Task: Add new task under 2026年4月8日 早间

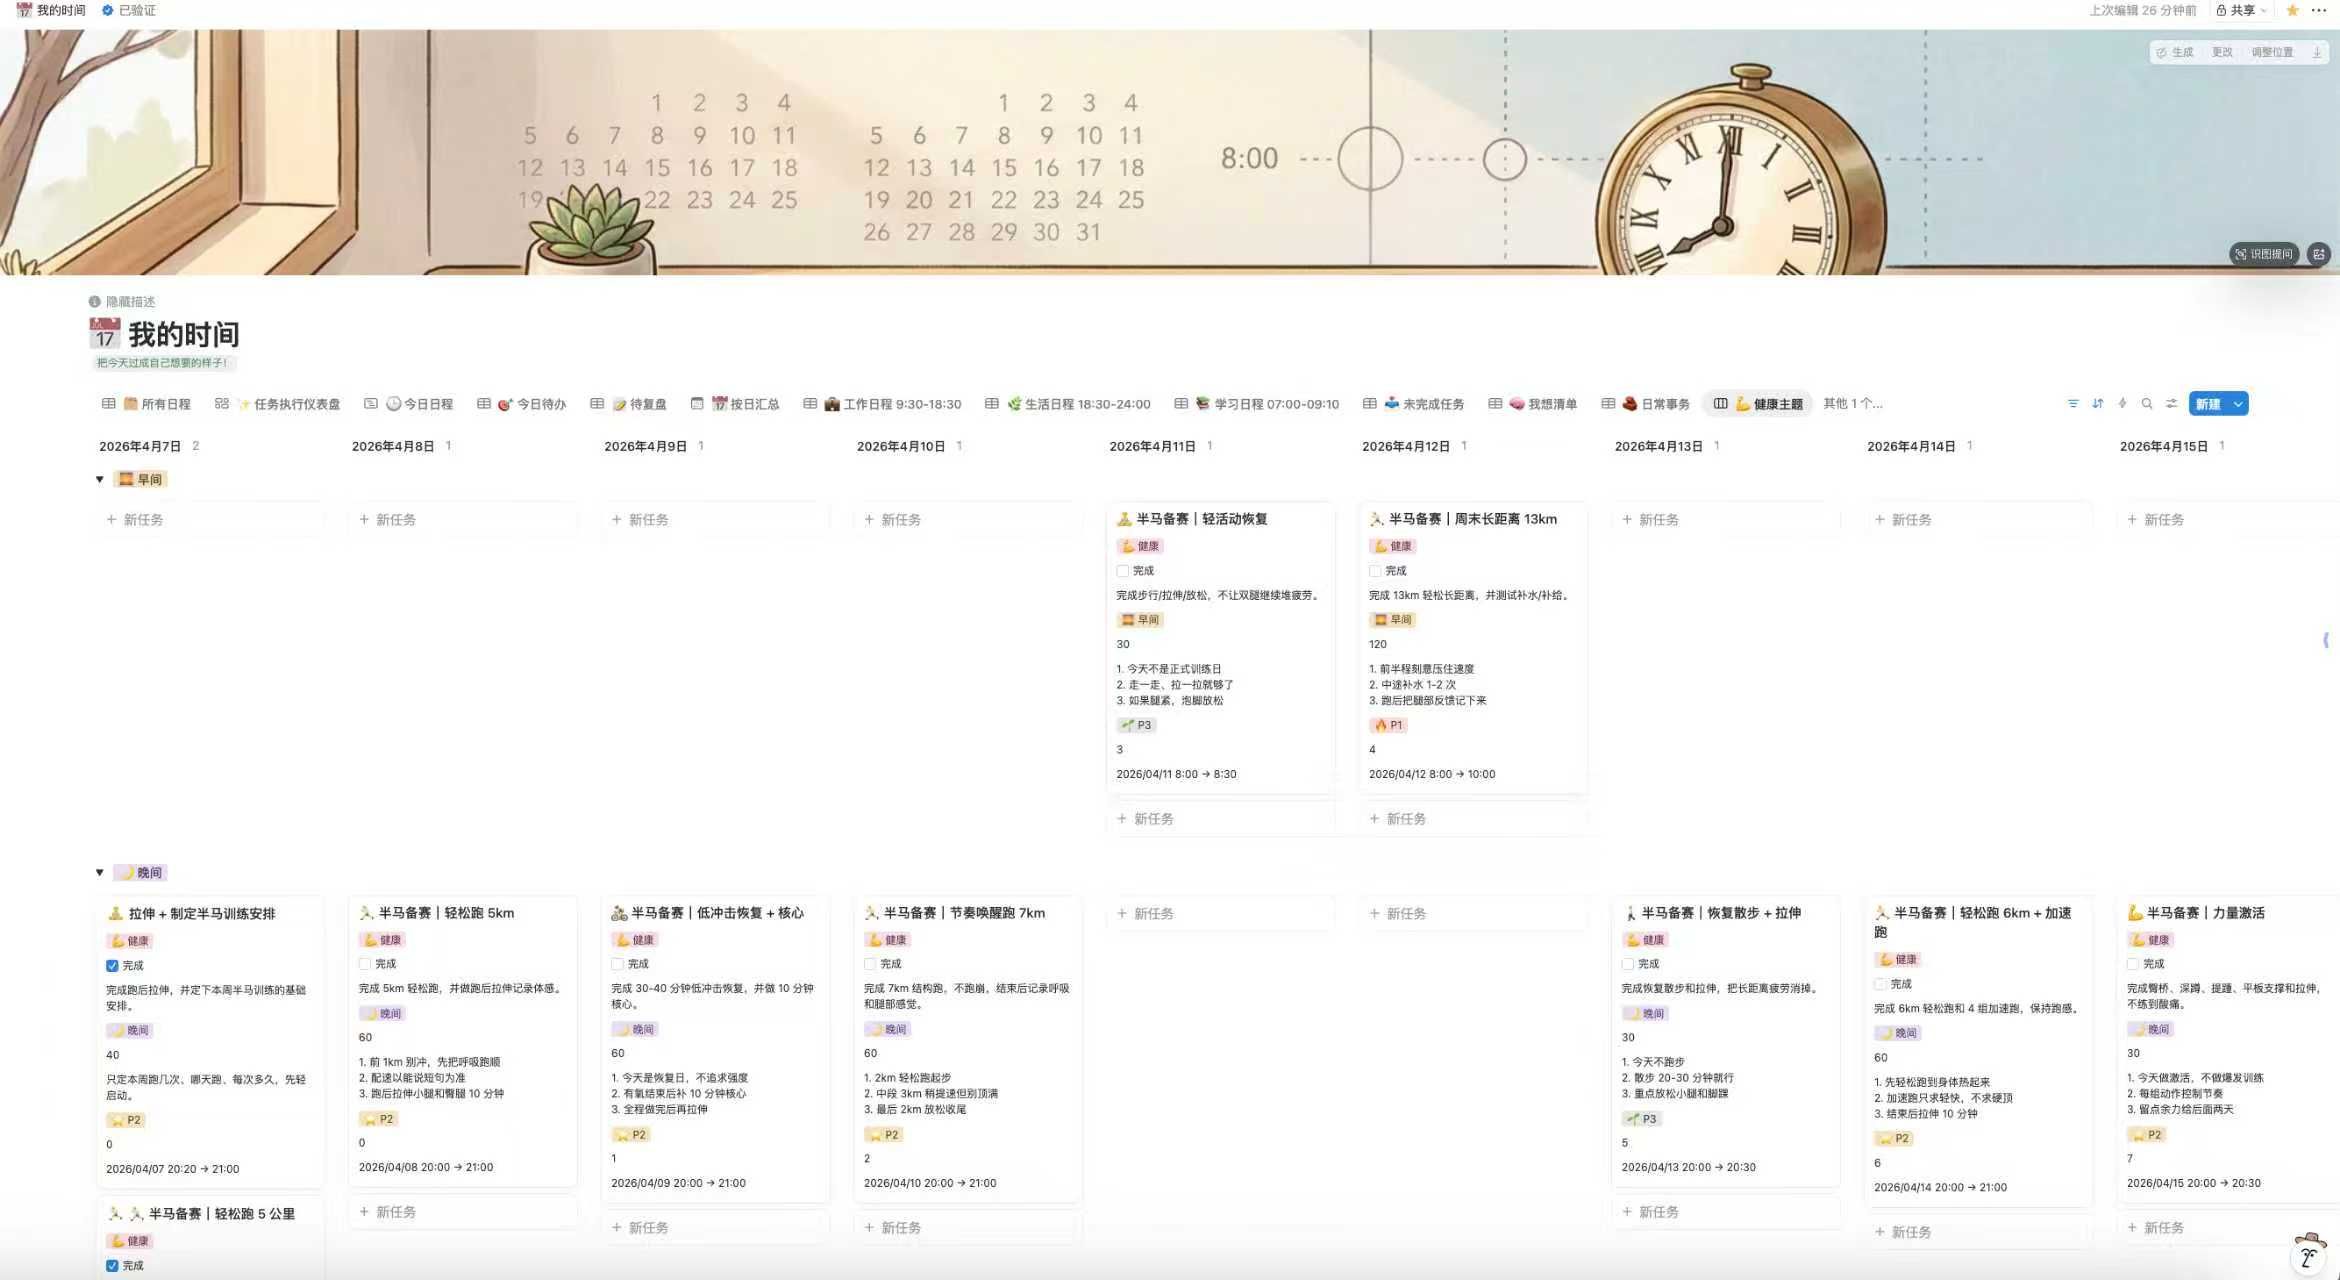Action: [x=388, y=520]
